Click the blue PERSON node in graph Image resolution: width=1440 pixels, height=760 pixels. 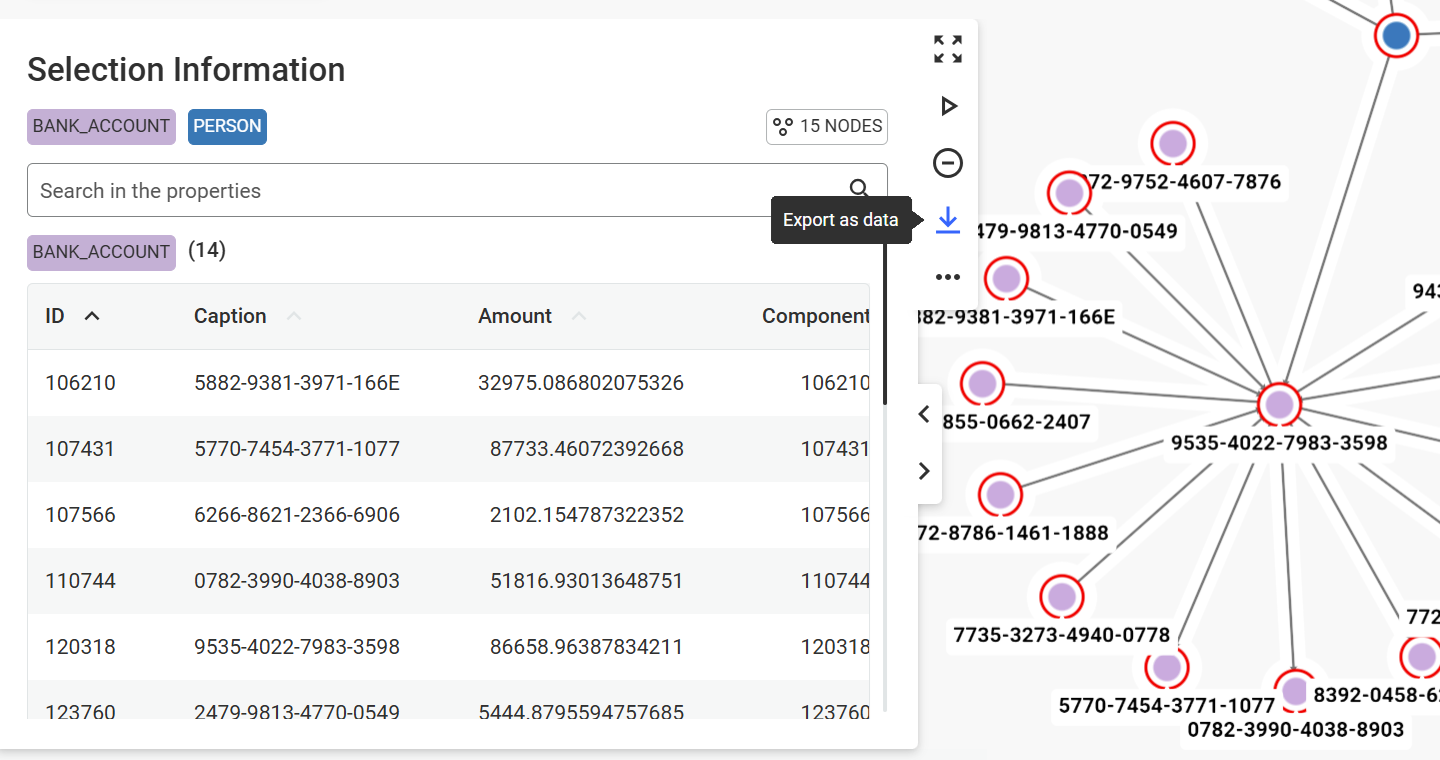click(1396, 36)
